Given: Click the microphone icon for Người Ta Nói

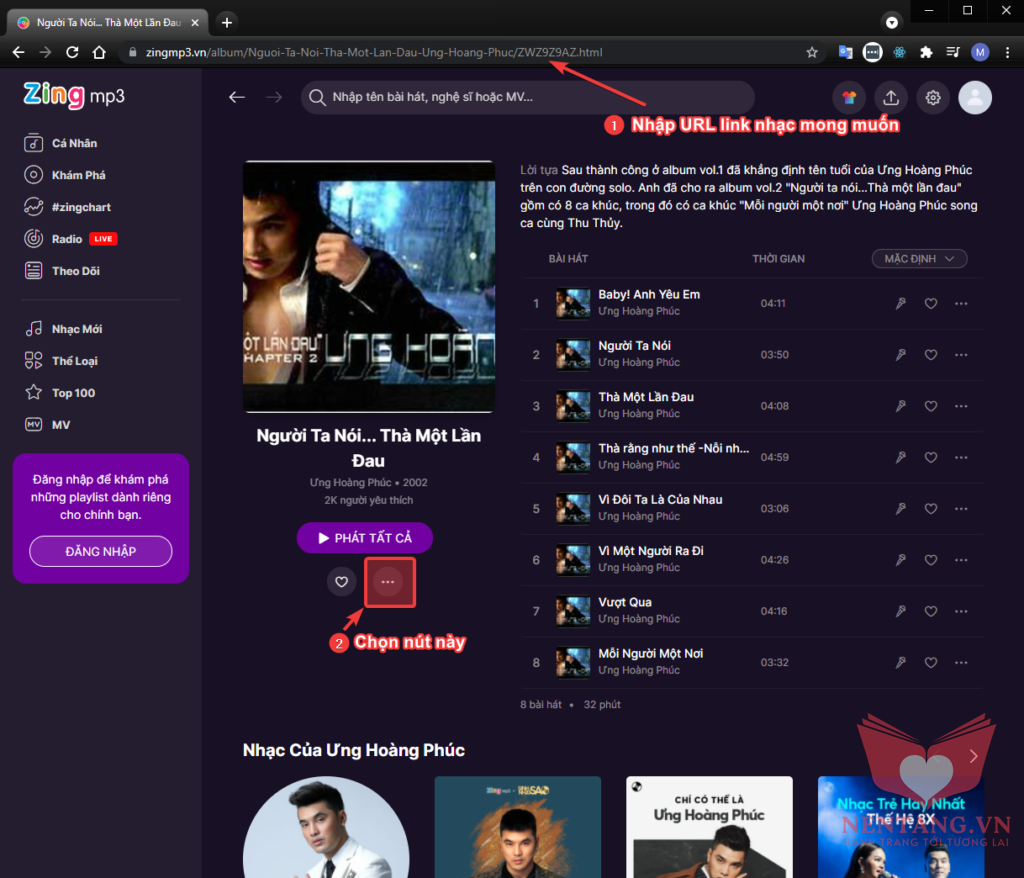Looking at the screenshot, I should (900, 355).
